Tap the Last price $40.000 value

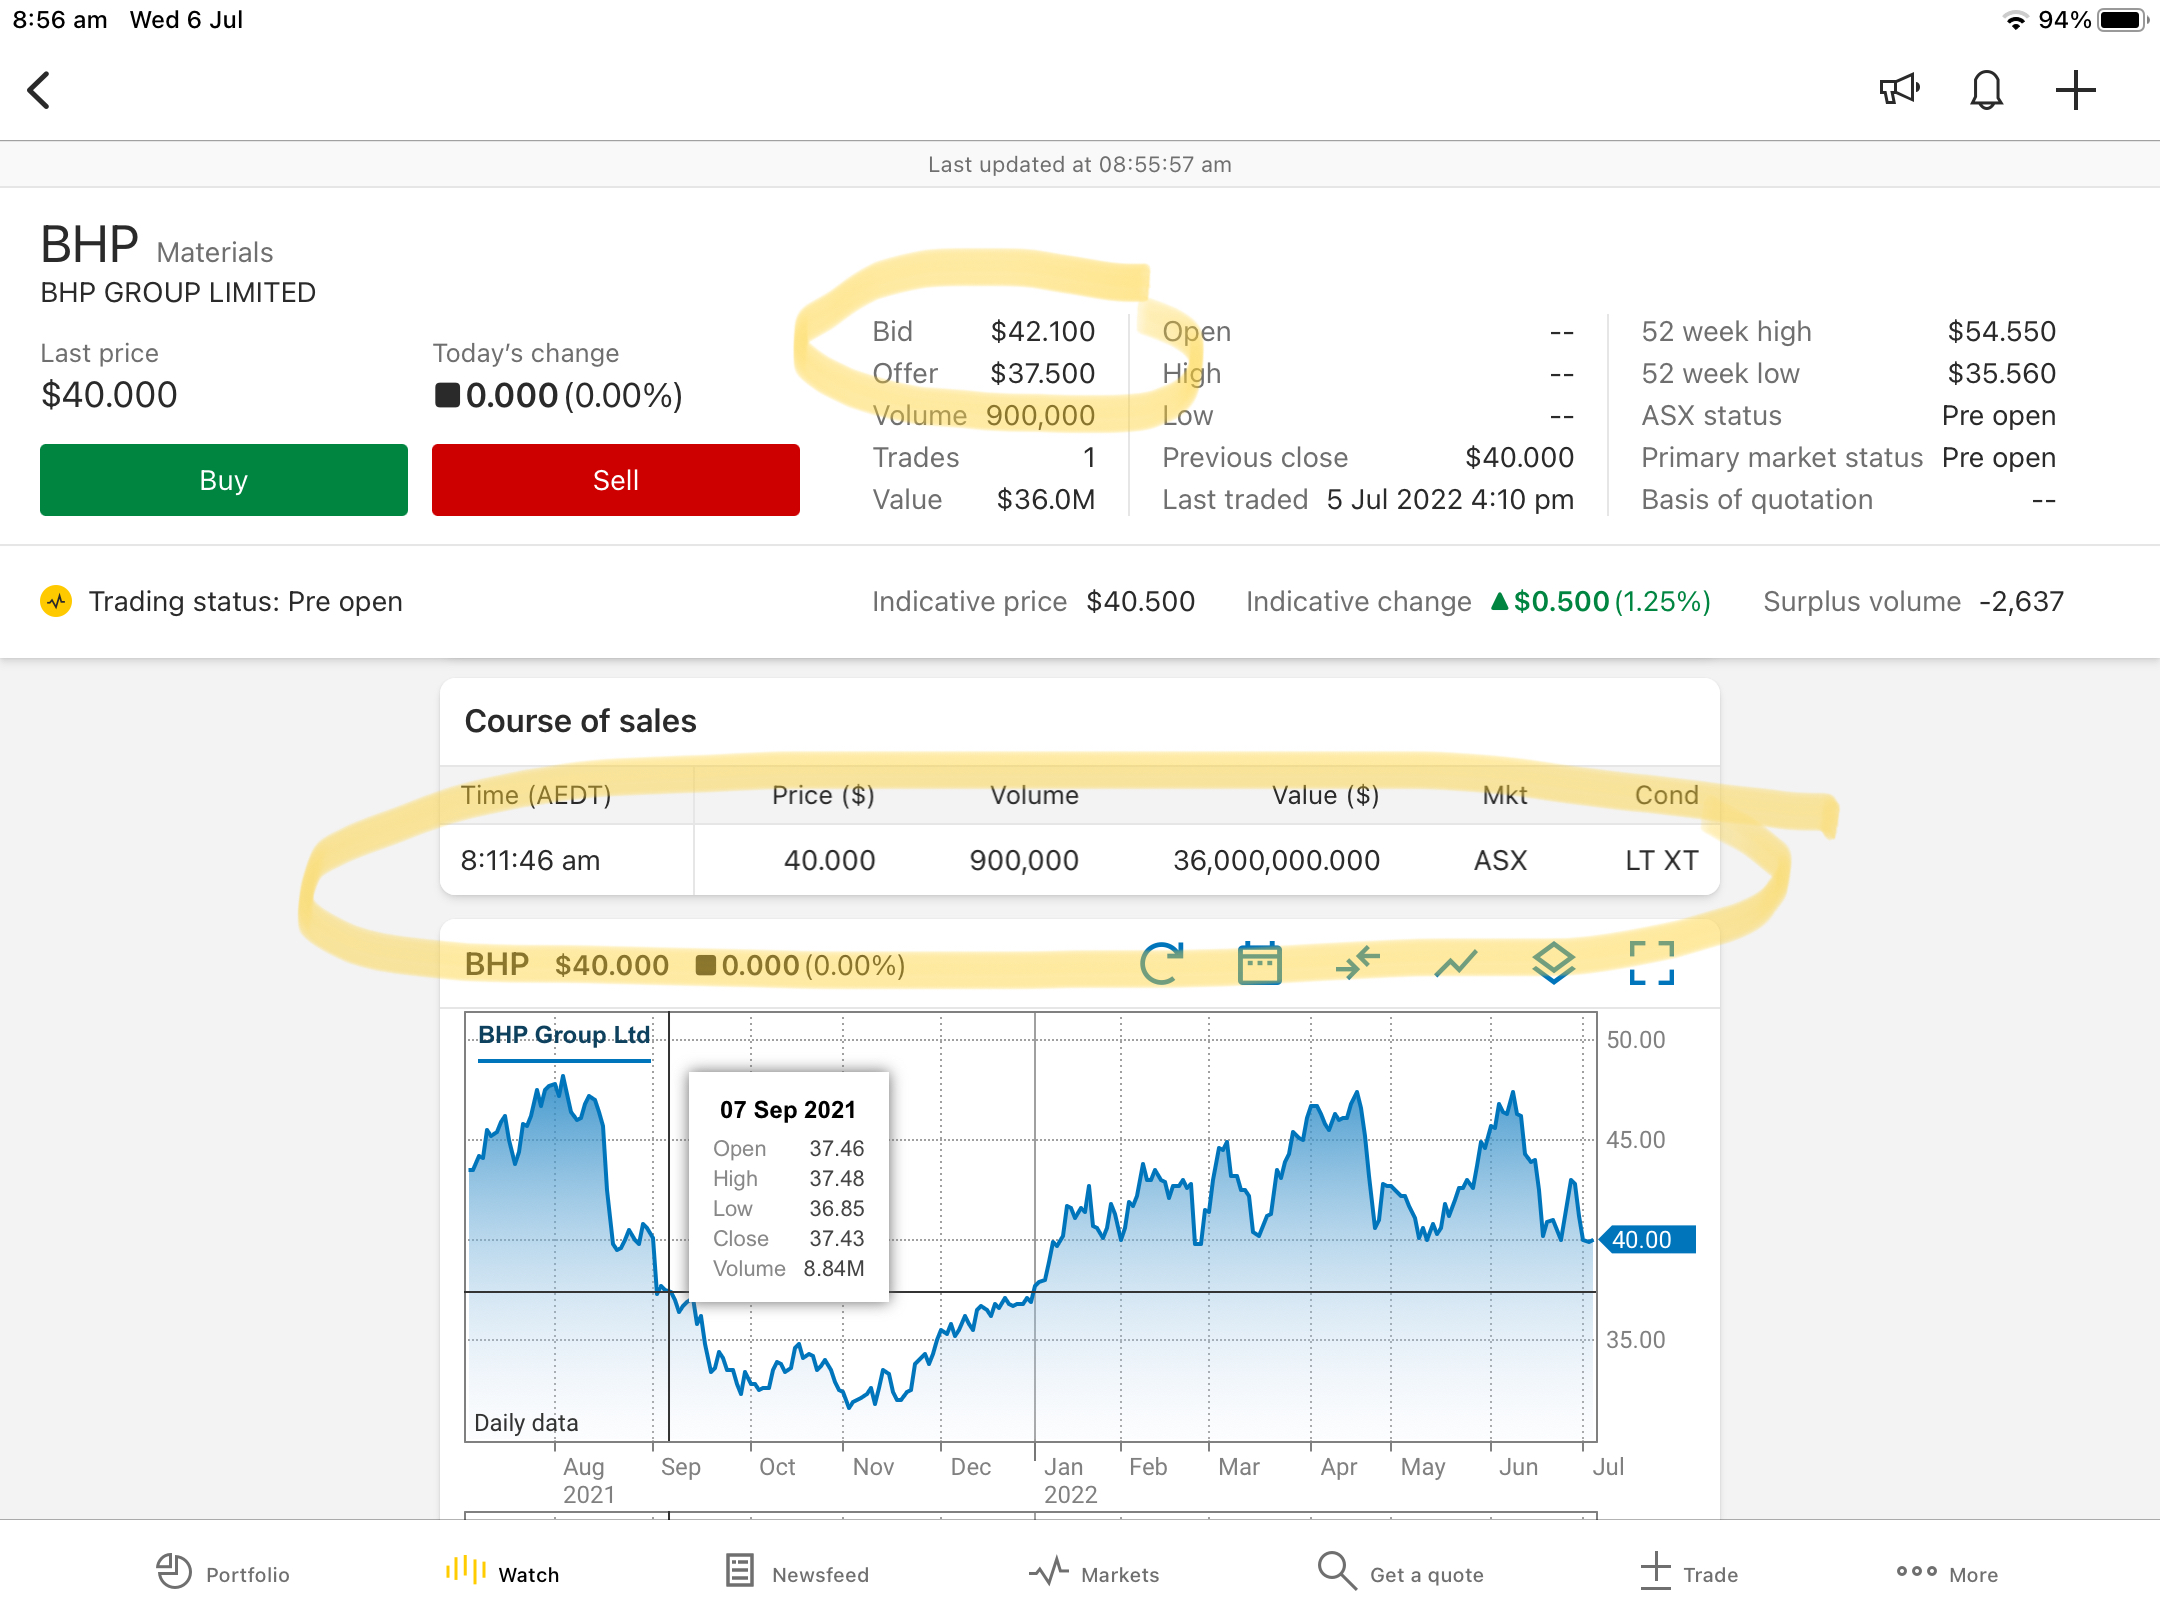[109, 394]
